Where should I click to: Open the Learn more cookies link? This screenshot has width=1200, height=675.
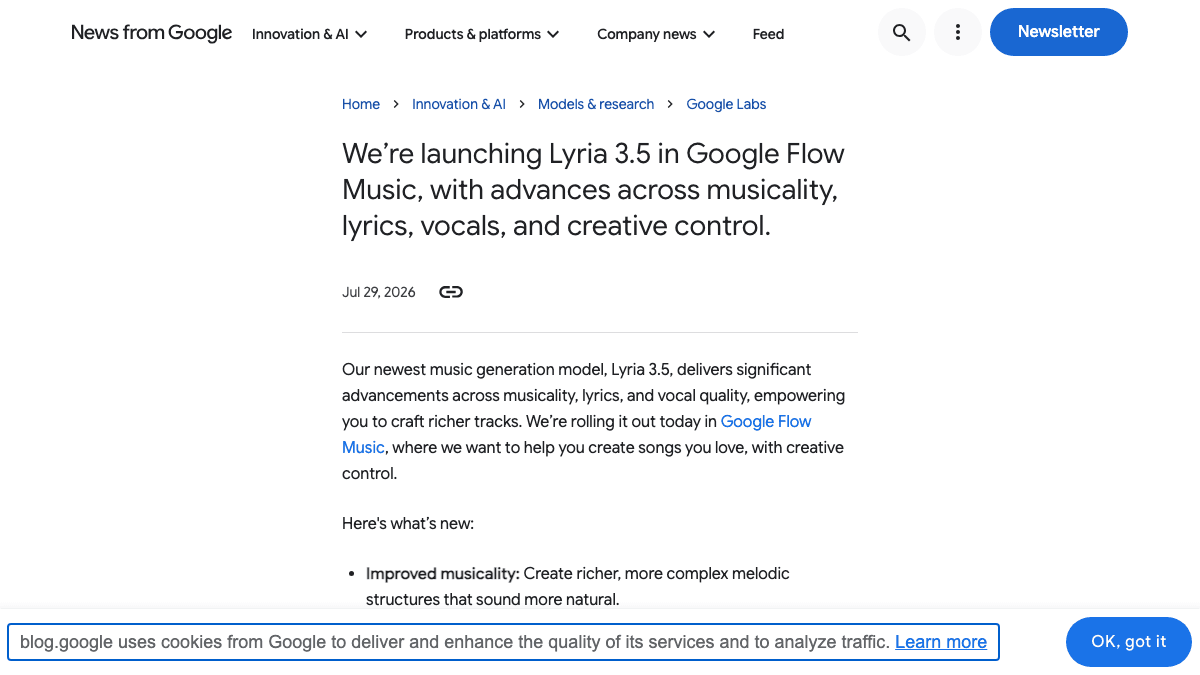[x=941, y=642]
